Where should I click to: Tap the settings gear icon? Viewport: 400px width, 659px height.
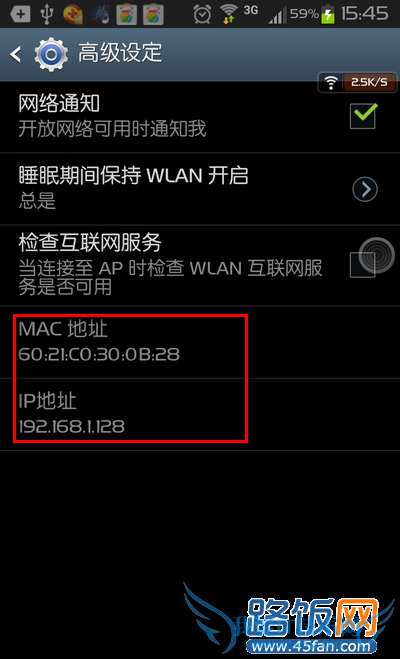click(51, 55)
